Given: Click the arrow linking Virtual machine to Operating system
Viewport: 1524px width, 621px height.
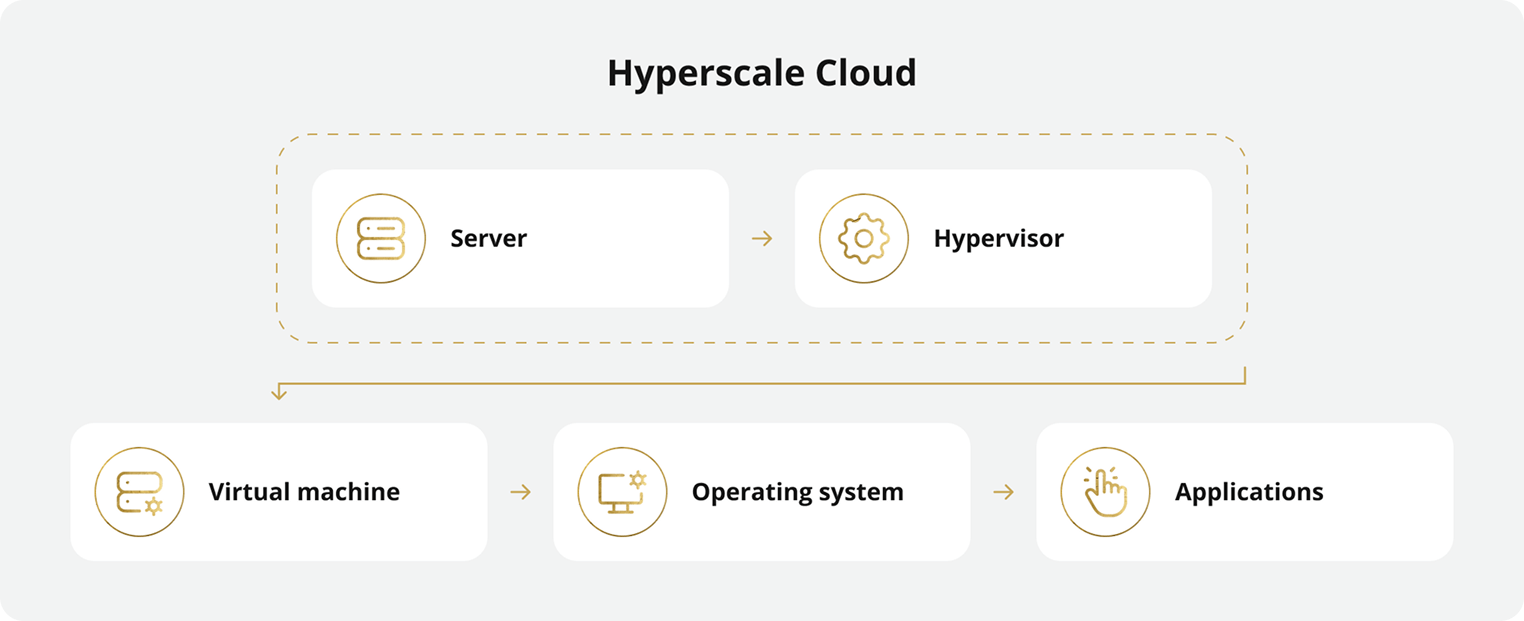Looking at the screenshot, I should (x=521, y=491).
